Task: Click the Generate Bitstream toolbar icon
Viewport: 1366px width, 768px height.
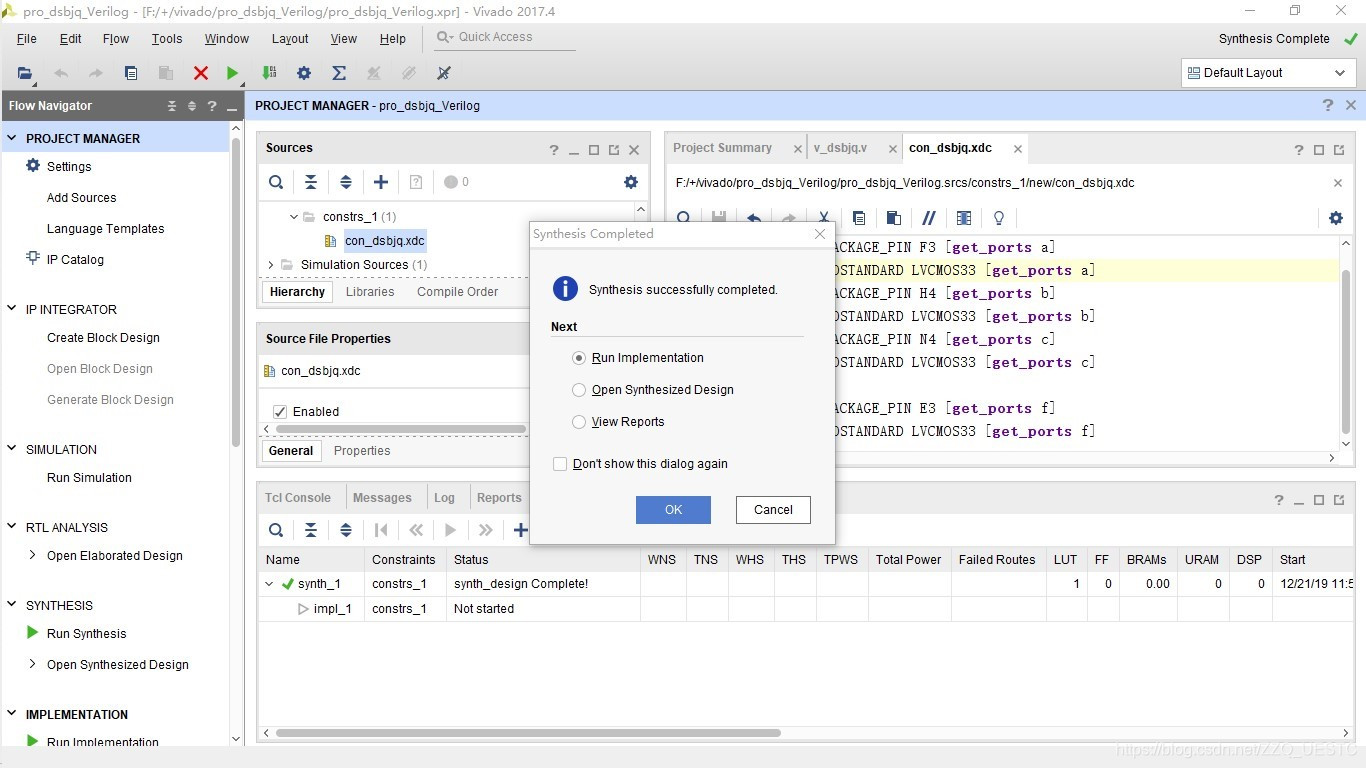Action: coord(269,73)
